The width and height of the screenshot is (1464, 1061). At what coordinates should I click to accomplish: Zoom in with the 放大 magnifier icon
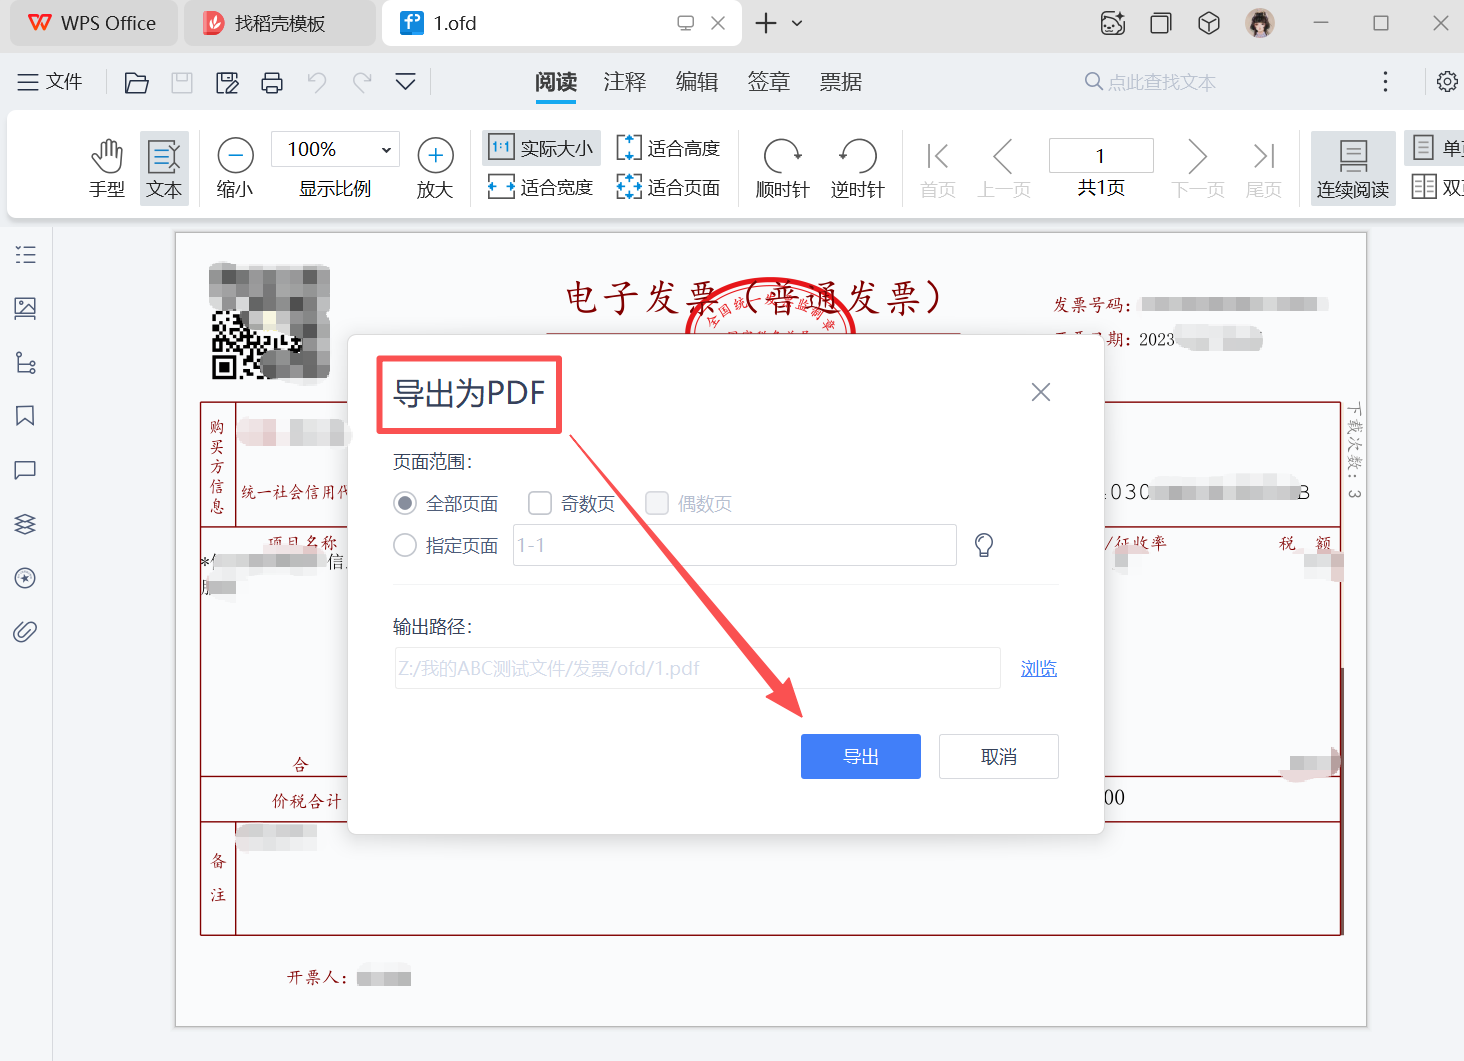tap(435, 155)
